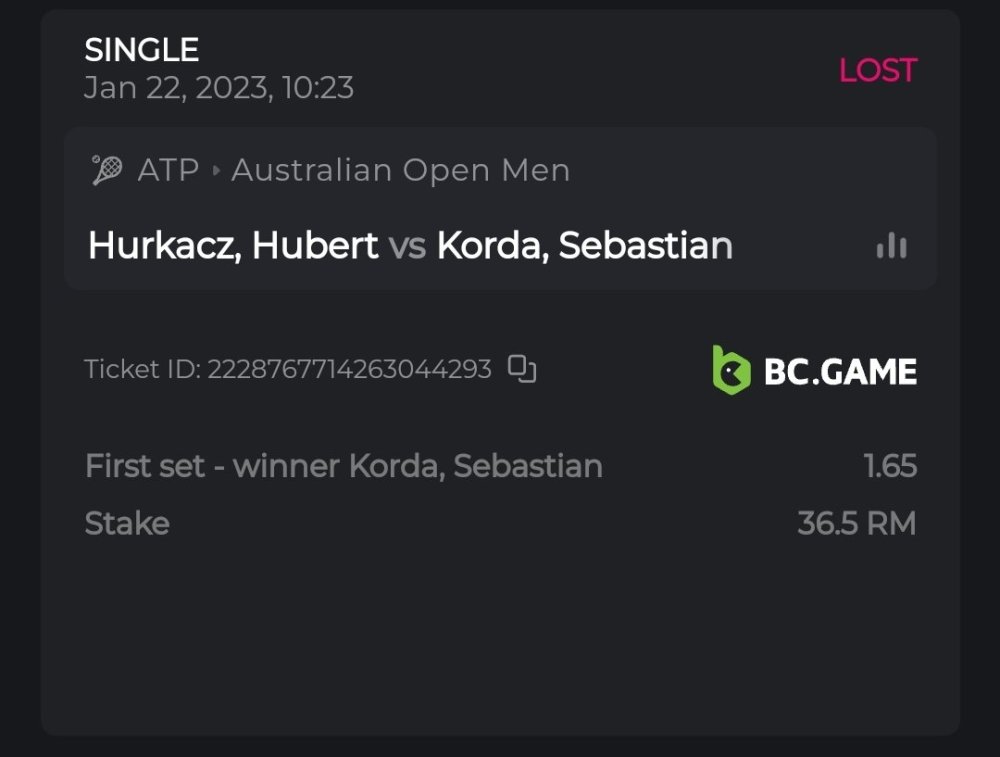The height and width of the screenshot is (757, 1000).
Task: Click the 36.5 RM stake amount
Action: (x=856, y=524)
